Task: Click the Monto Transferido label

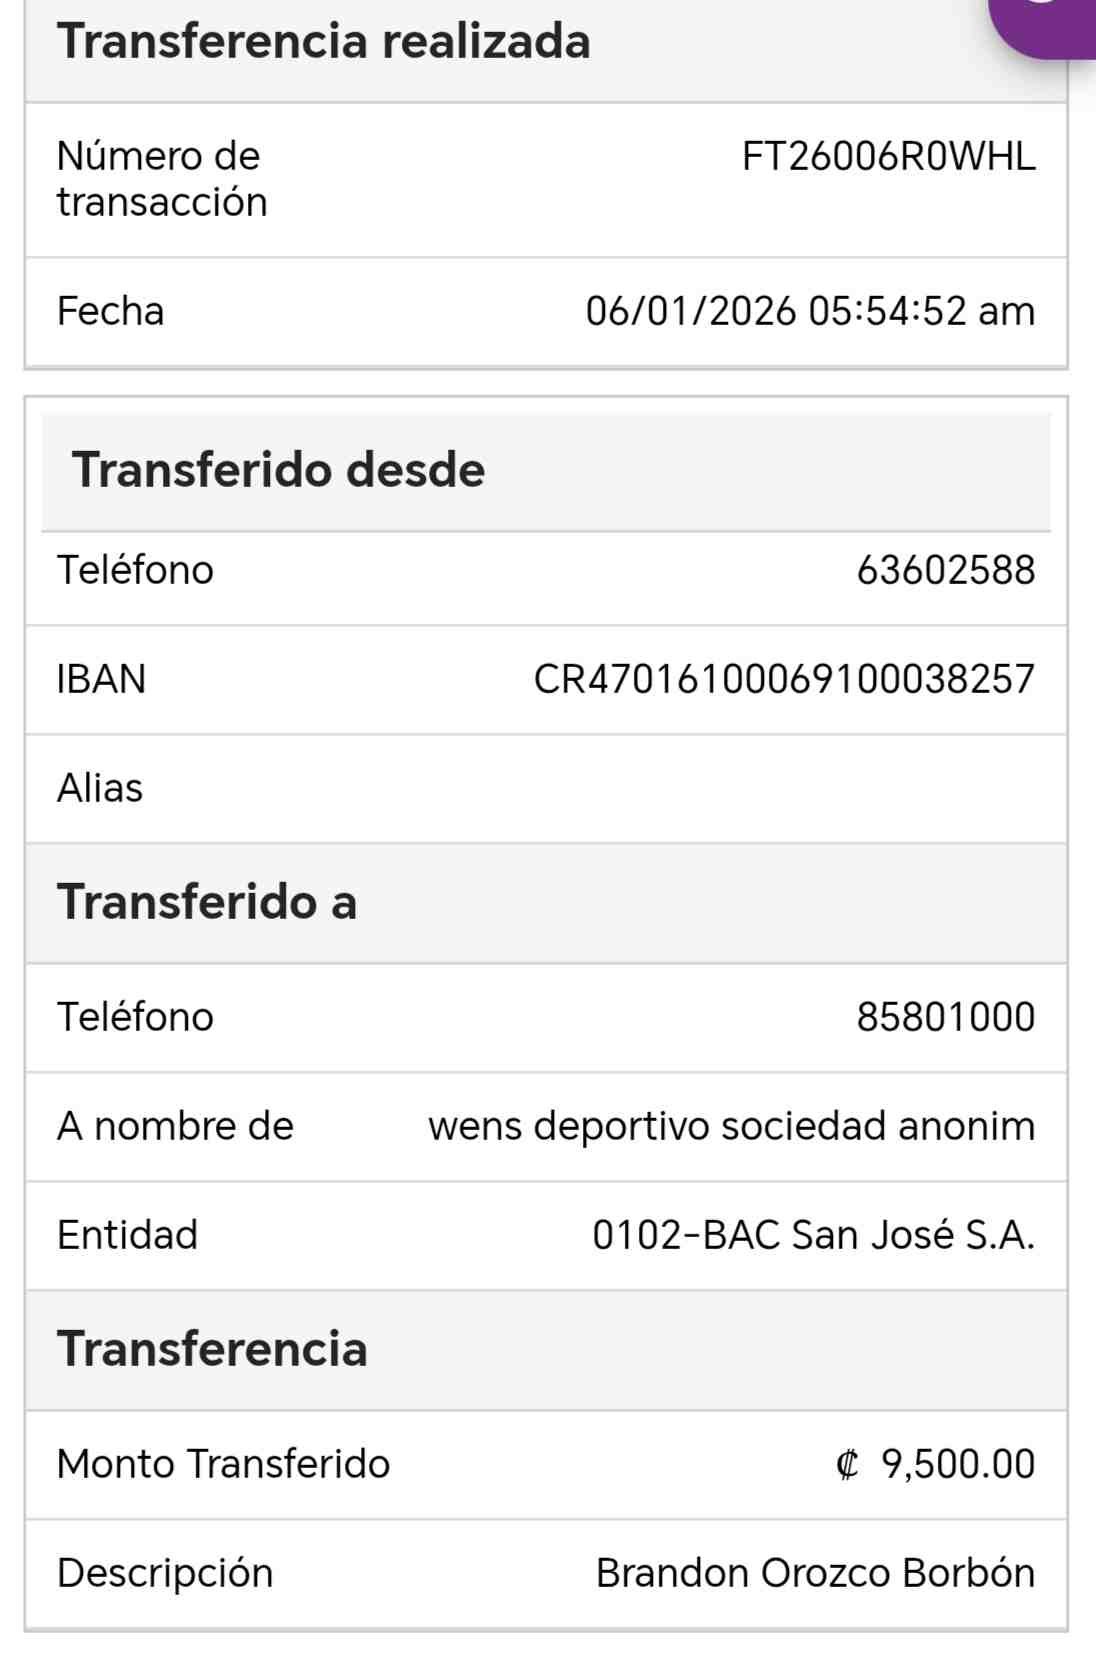Action: (x=223, y=1464)
